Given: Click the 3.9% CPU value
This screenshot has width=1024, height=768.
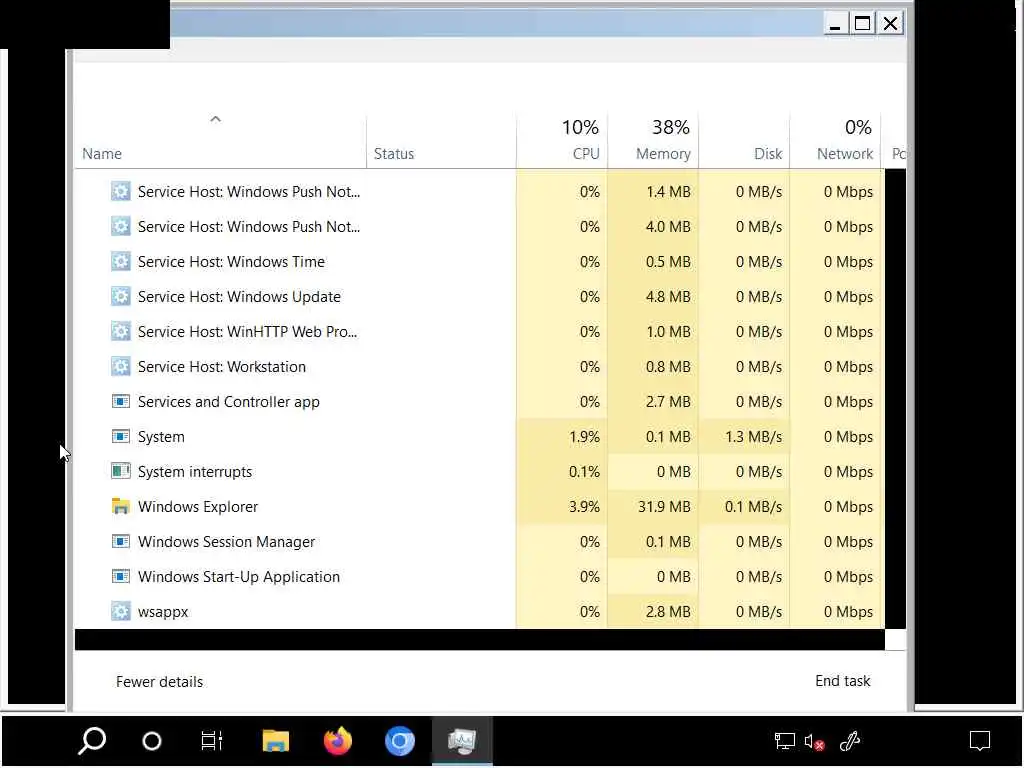Looking at the screenshot, I should (584, 507).
